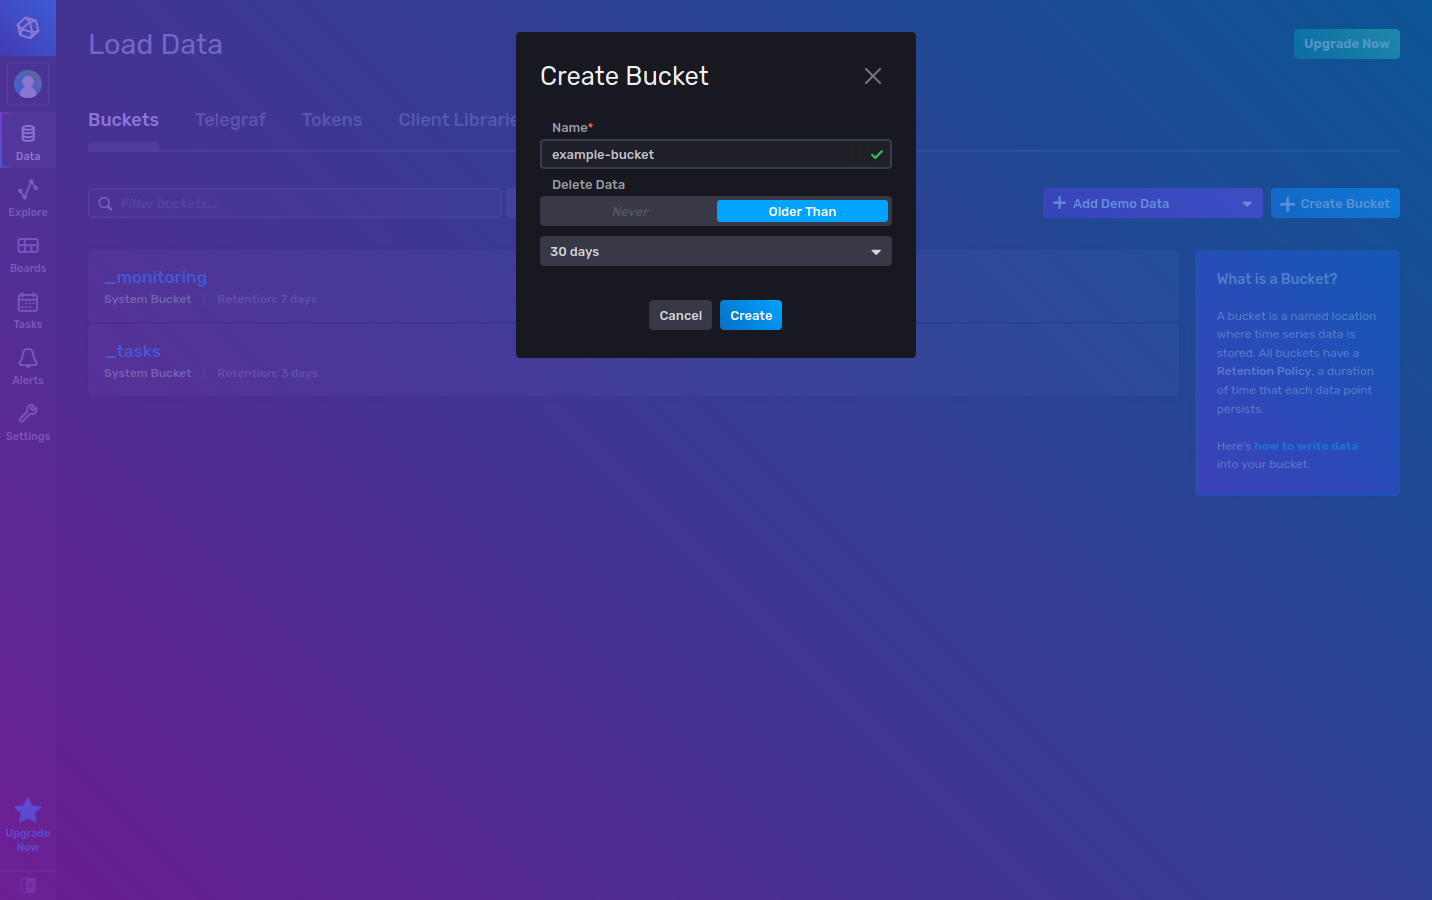The height and width of the screenshot is (900, 1432).
Task: Open the Tokens tab
Action: pos(332,119)
